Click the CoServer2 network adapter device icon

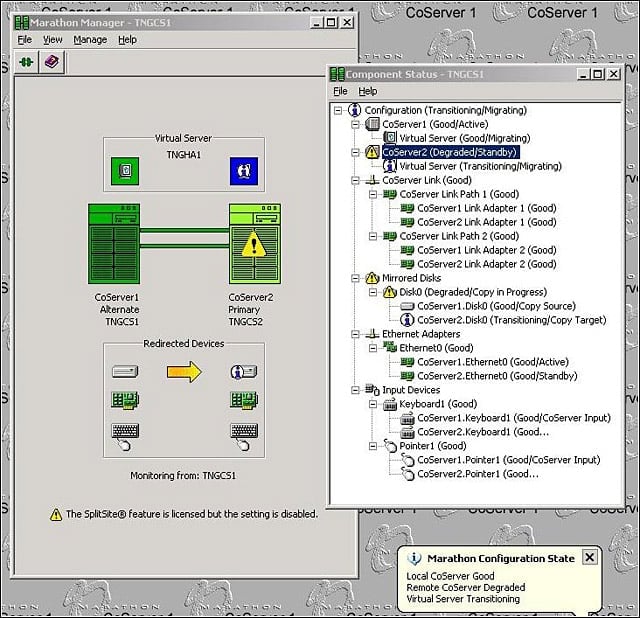(x=244, y=400)
